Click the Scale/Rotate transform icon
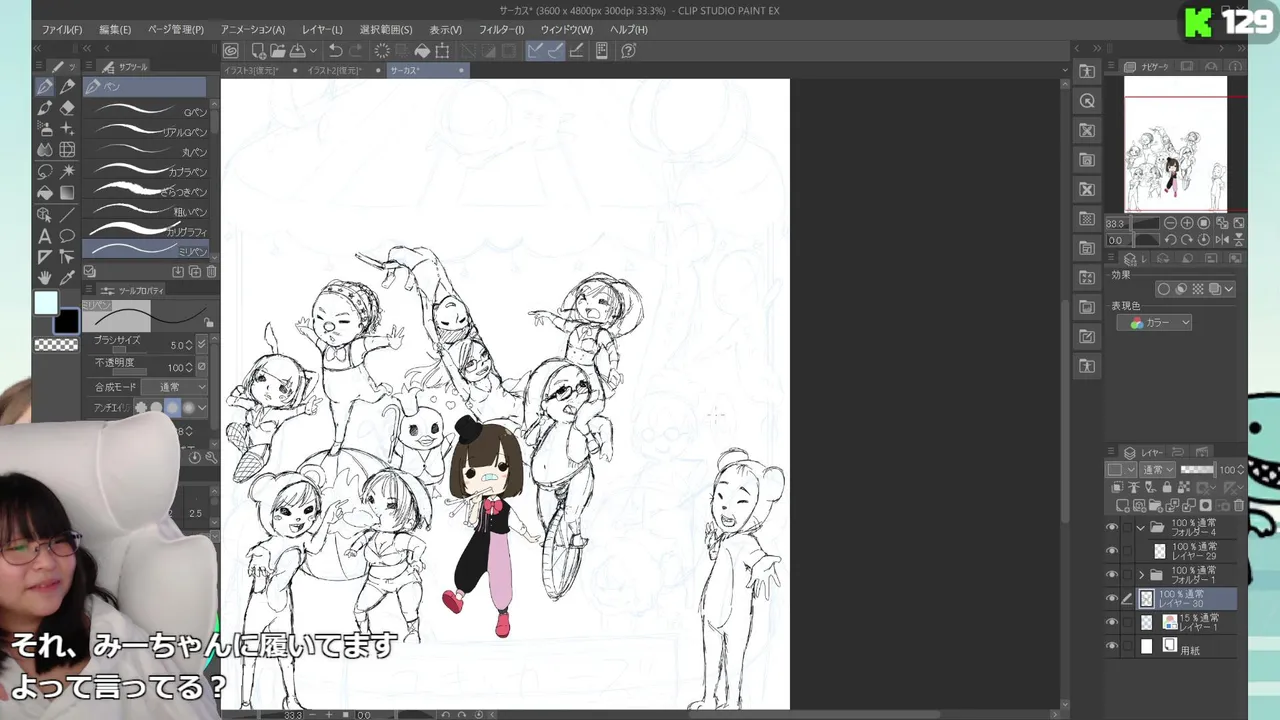Viewport: 1280px width, 720px height. coord(442,51)
